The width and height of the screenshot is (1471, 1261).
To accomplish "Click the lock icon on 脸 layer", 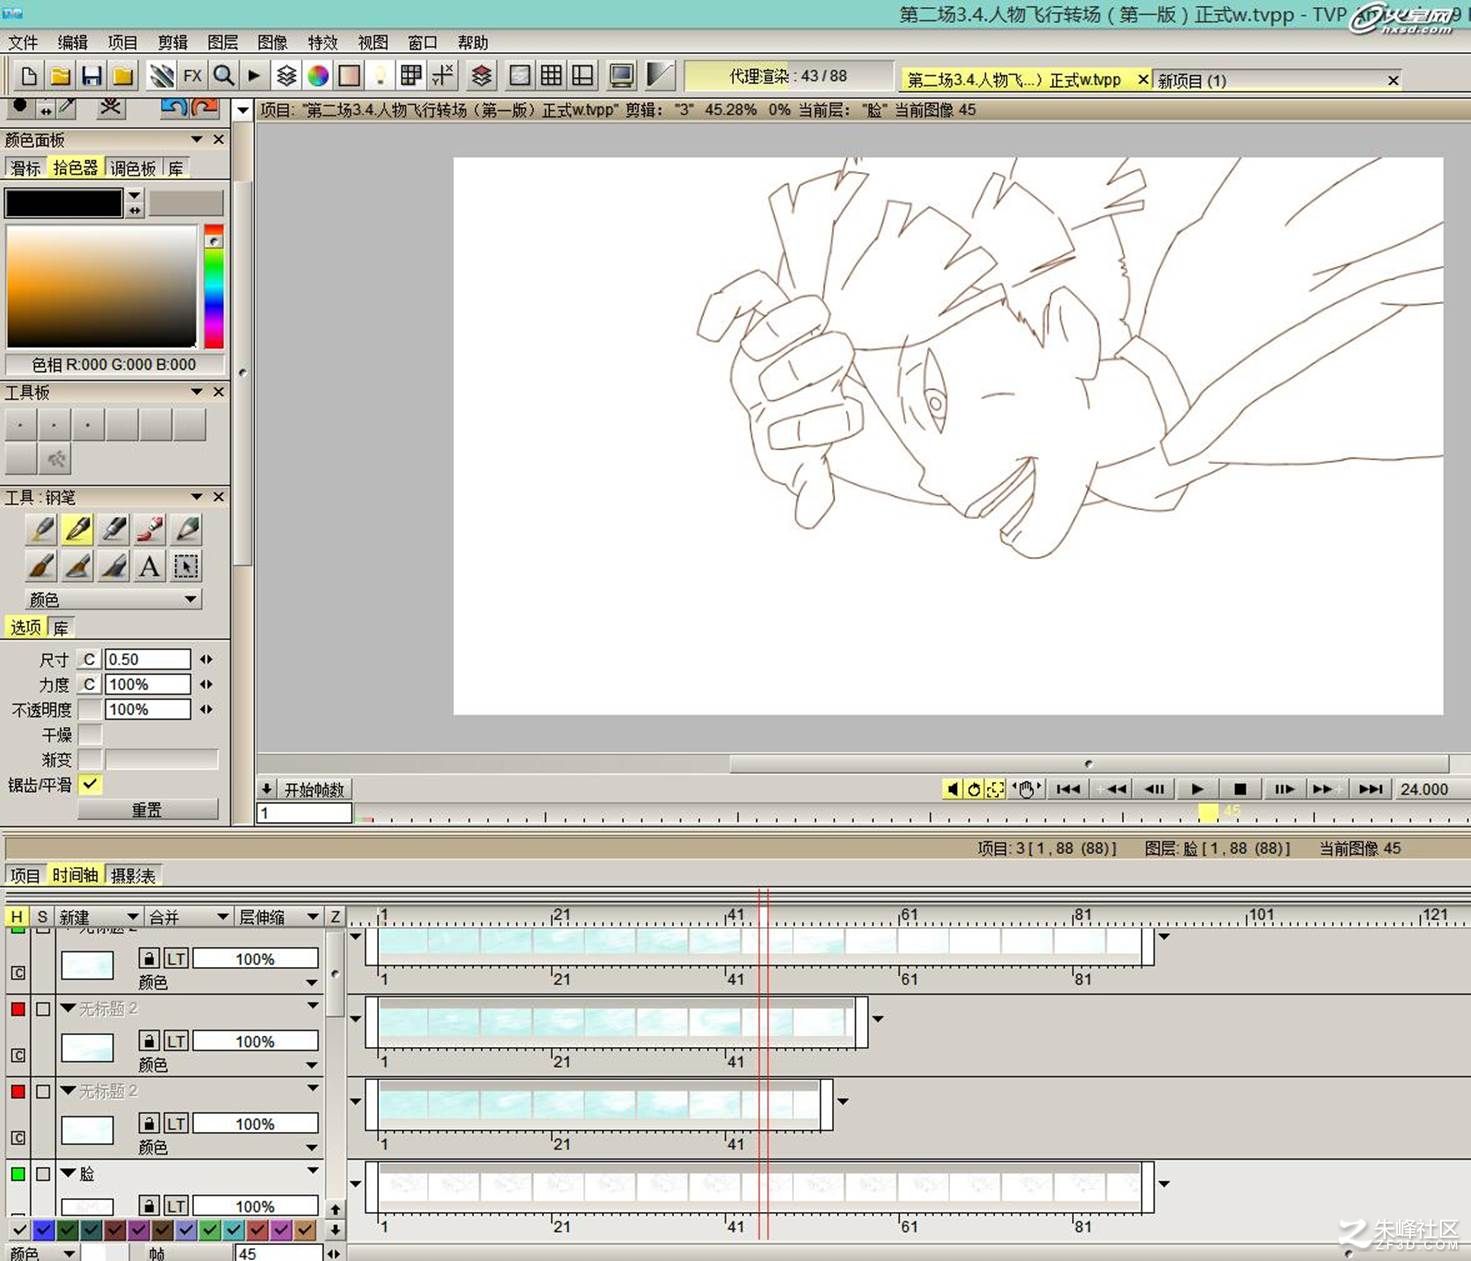I will (149, 1206).
